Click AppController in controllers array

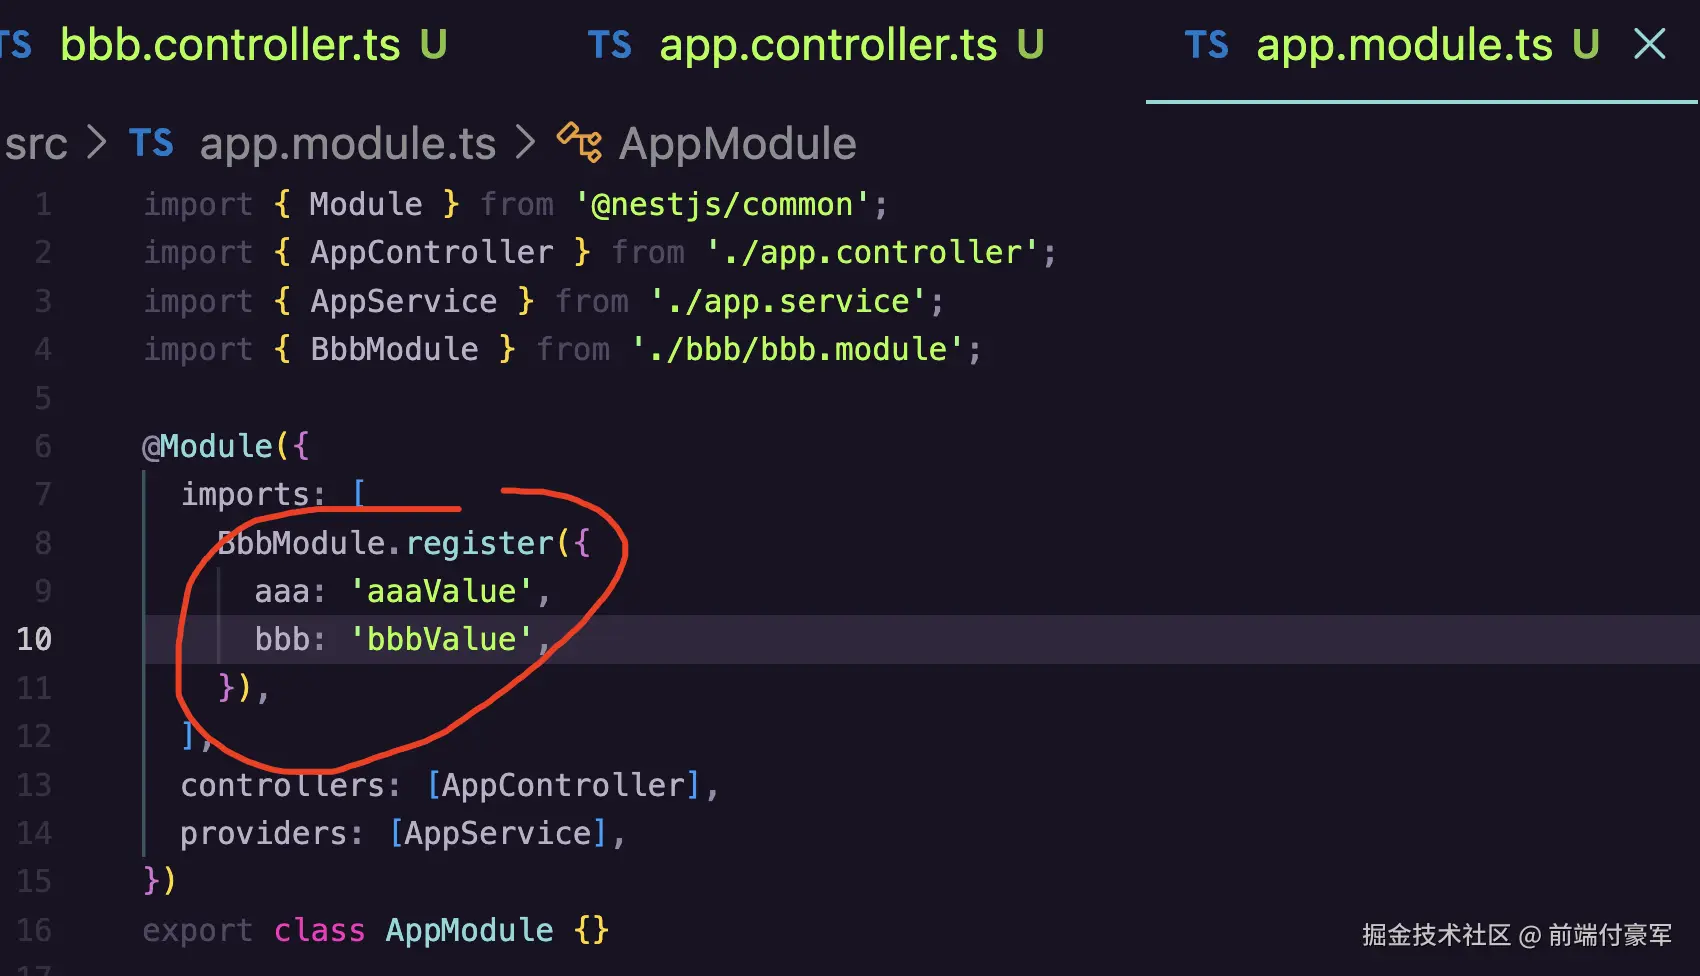point(563,785)
